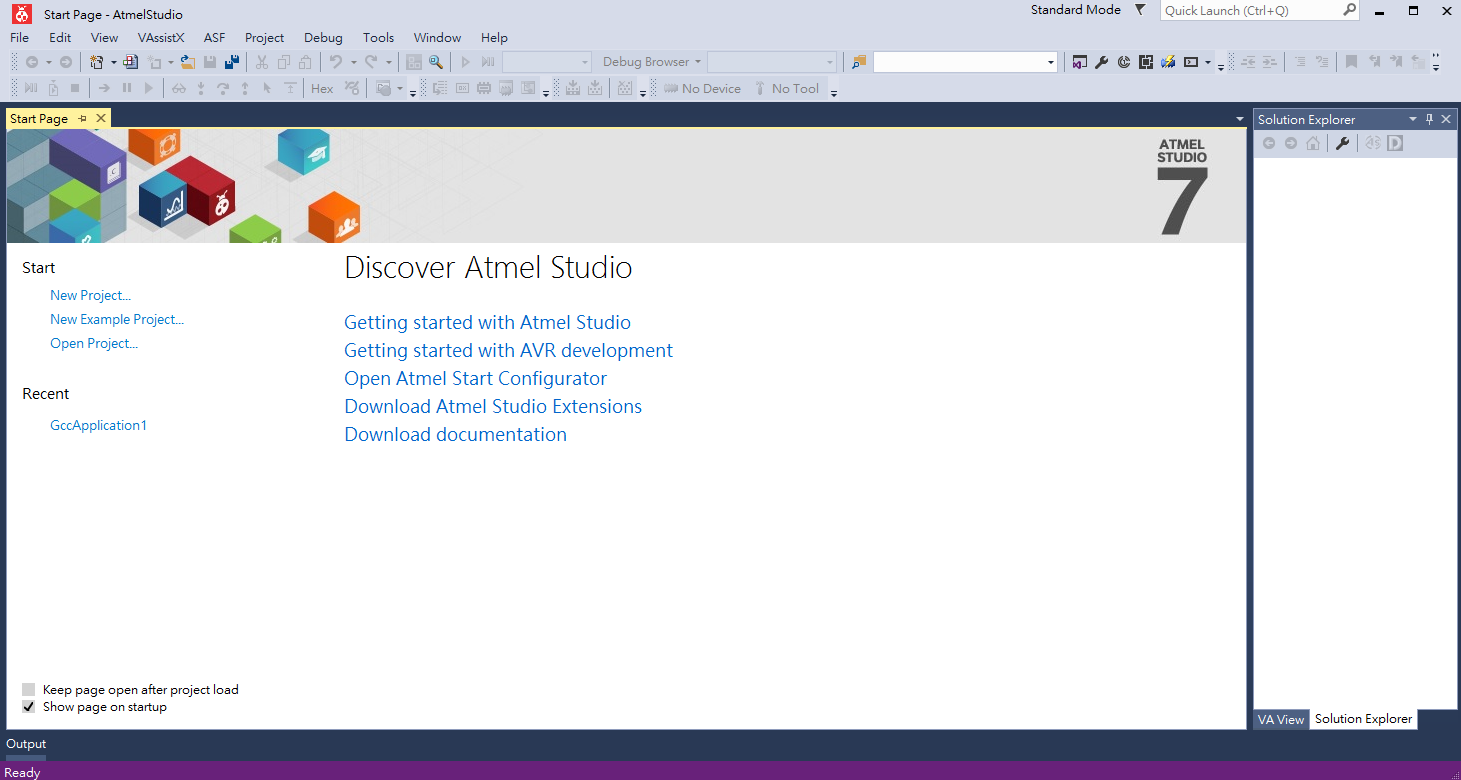
Task: Open the Debug menu
Action: [323, 37]
